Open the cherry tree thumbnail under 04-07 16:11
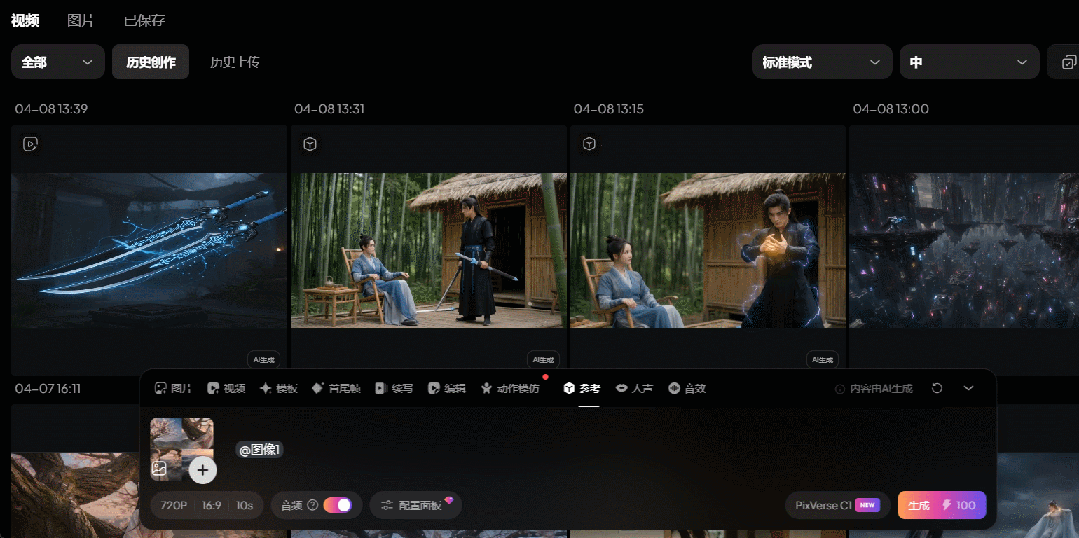The image size is (1079, 538). [x=76, y=495]
